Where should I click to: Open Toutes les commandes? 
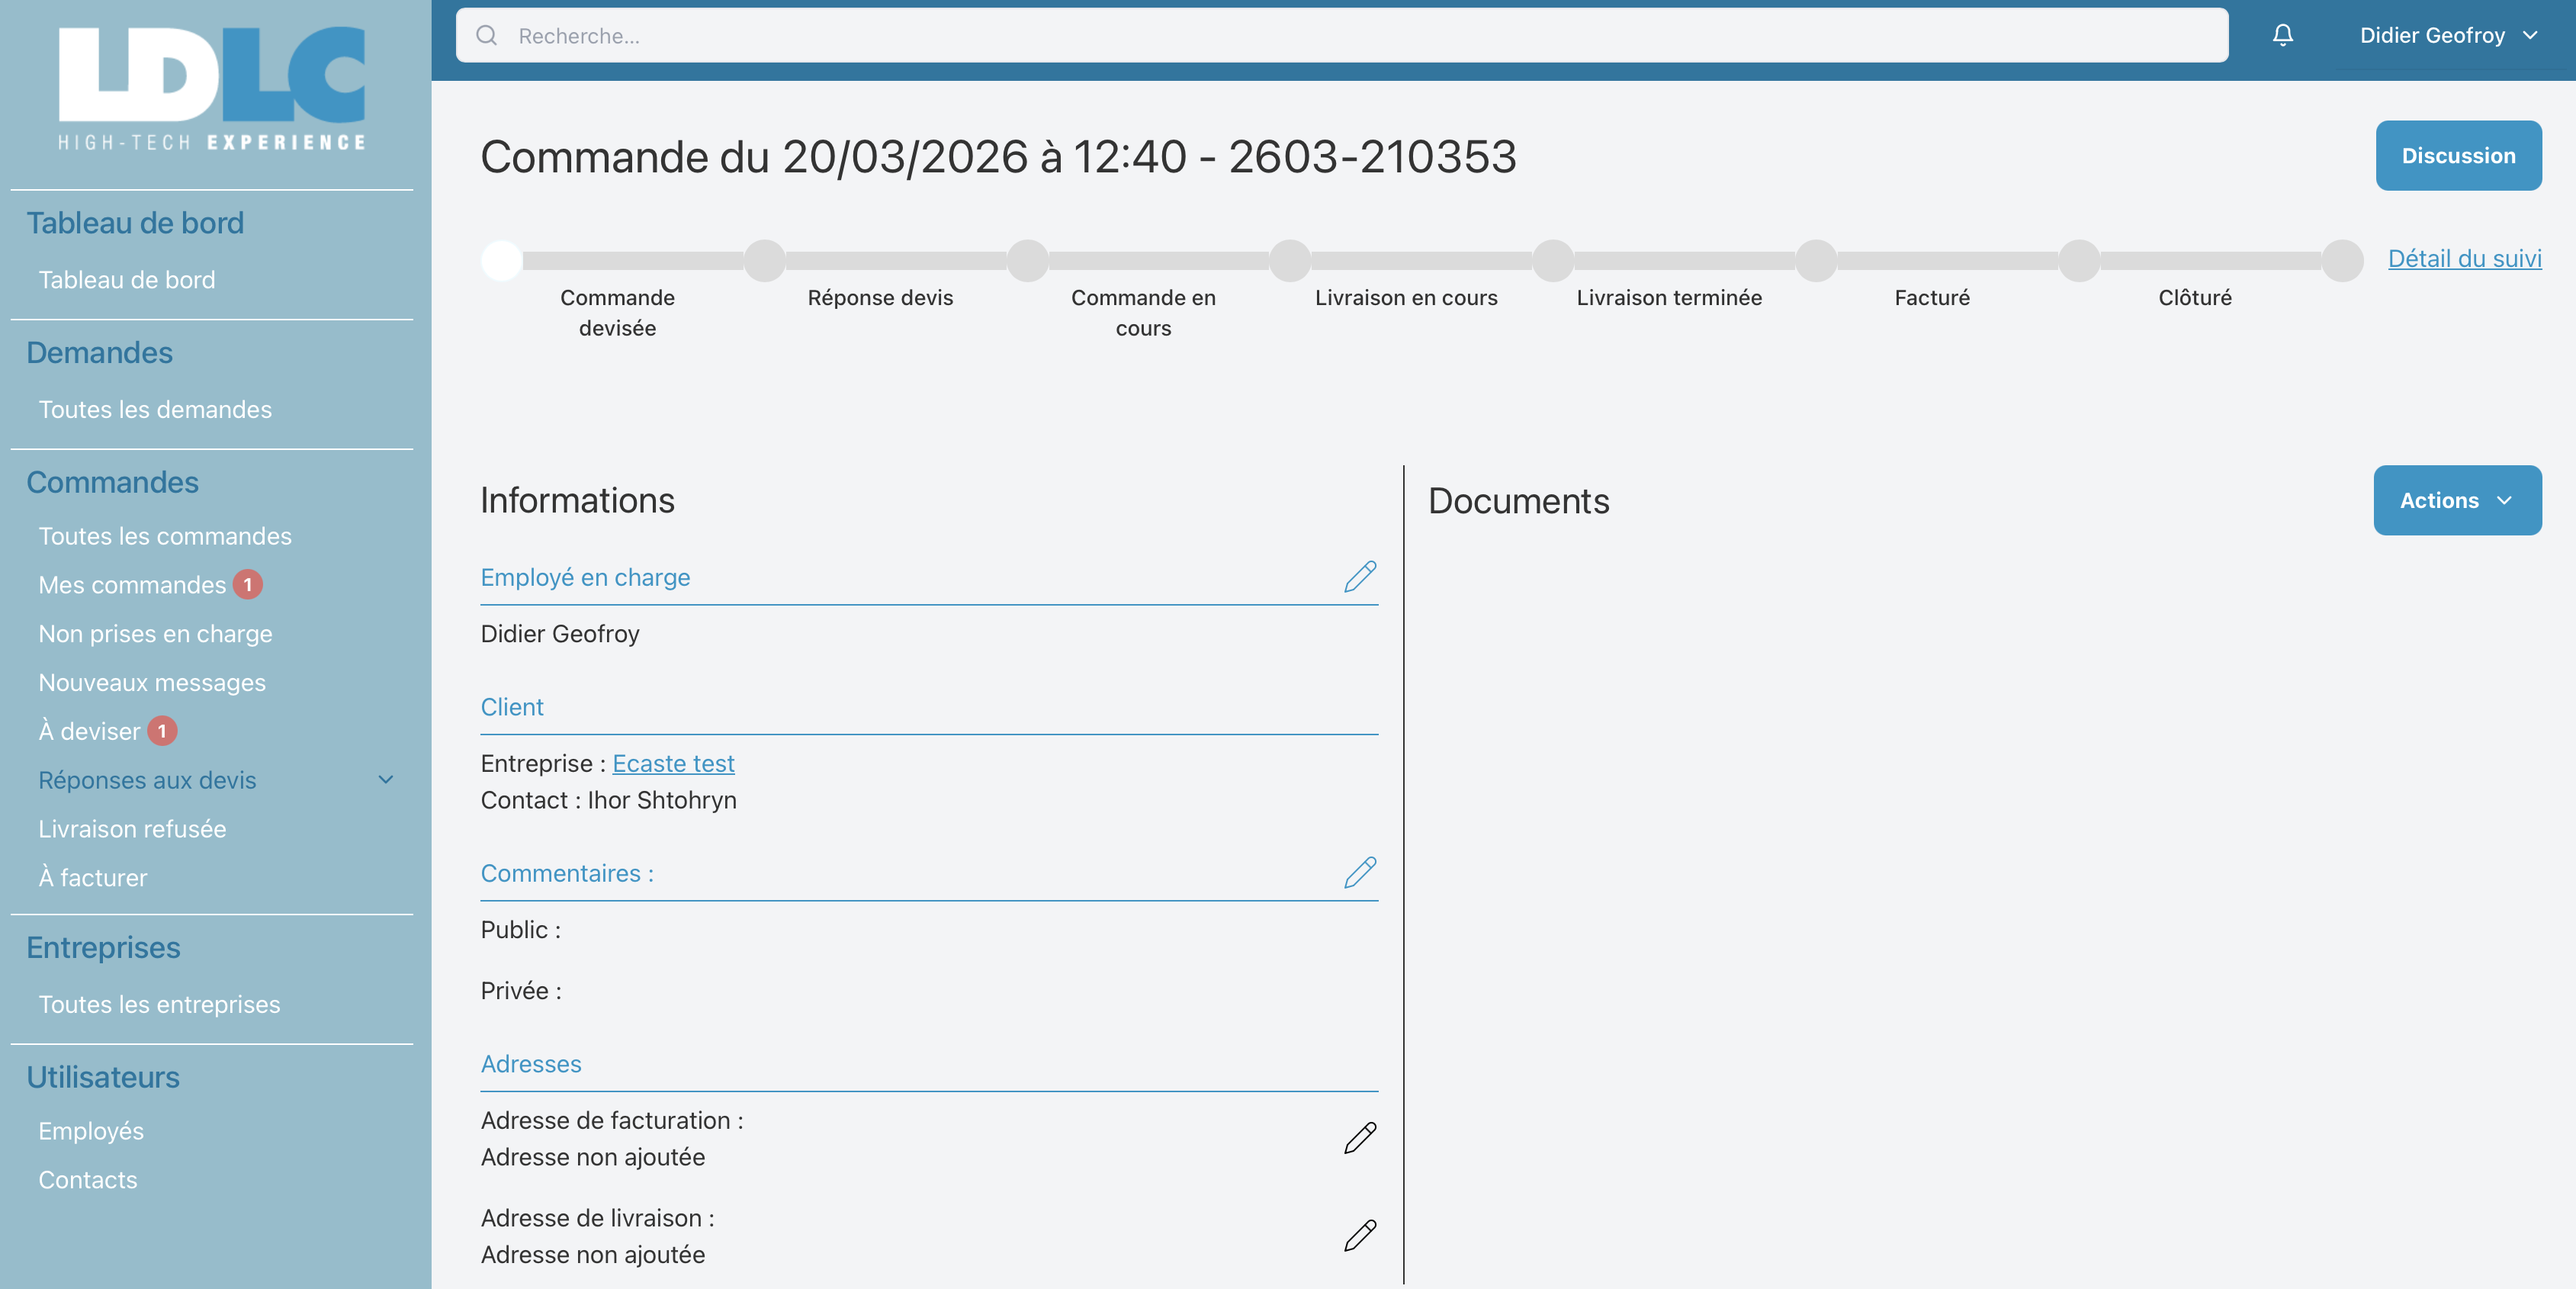(x=165, y=536)
